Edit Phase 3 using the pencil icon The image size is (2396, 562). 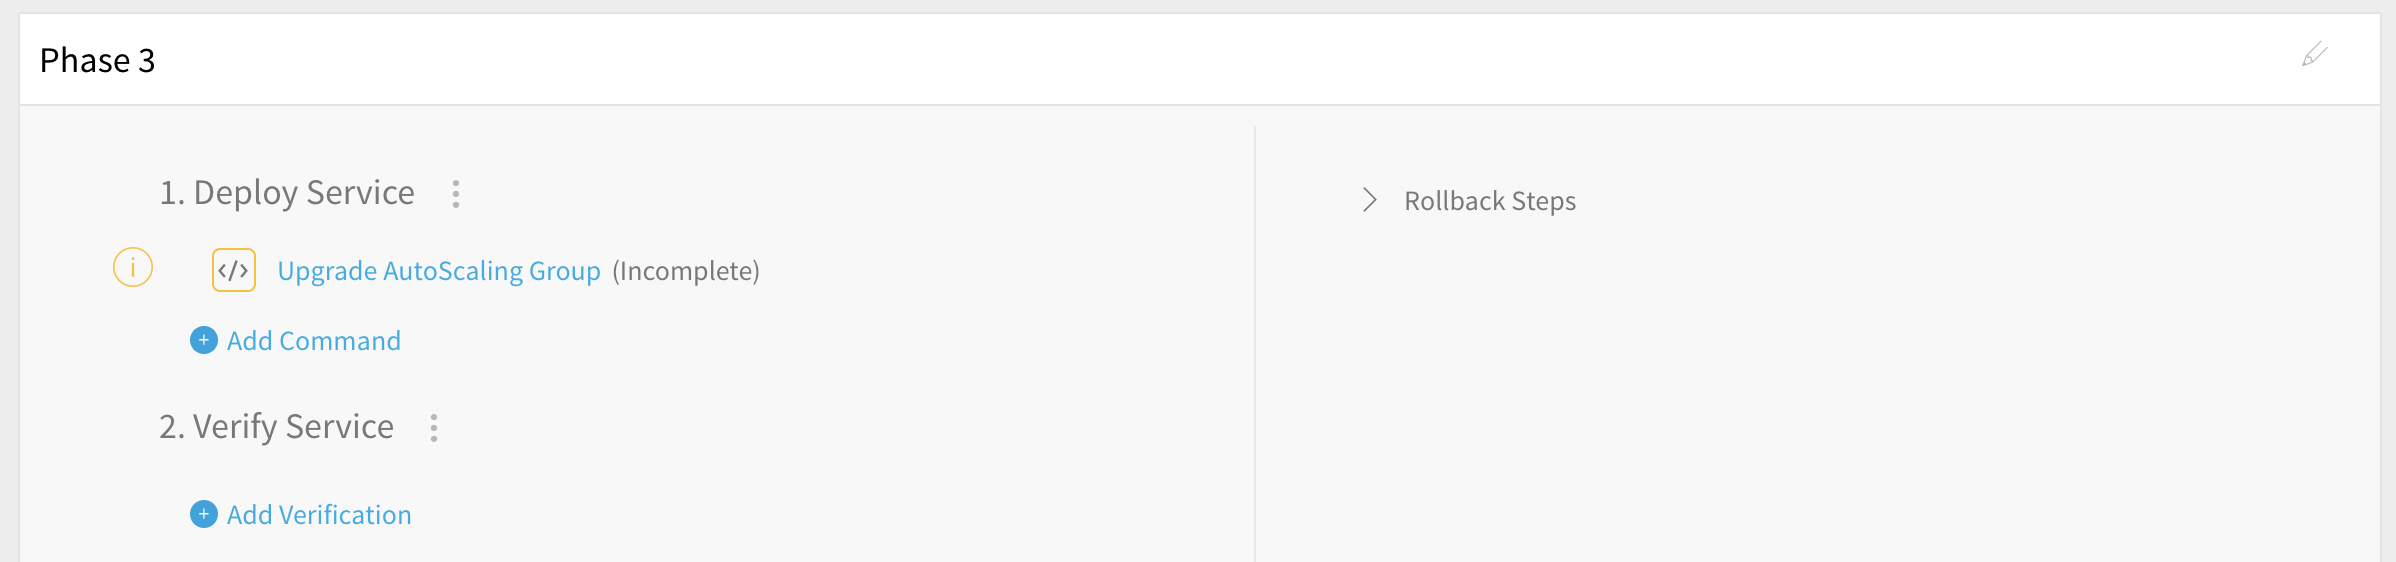(x=2314, y=54)
